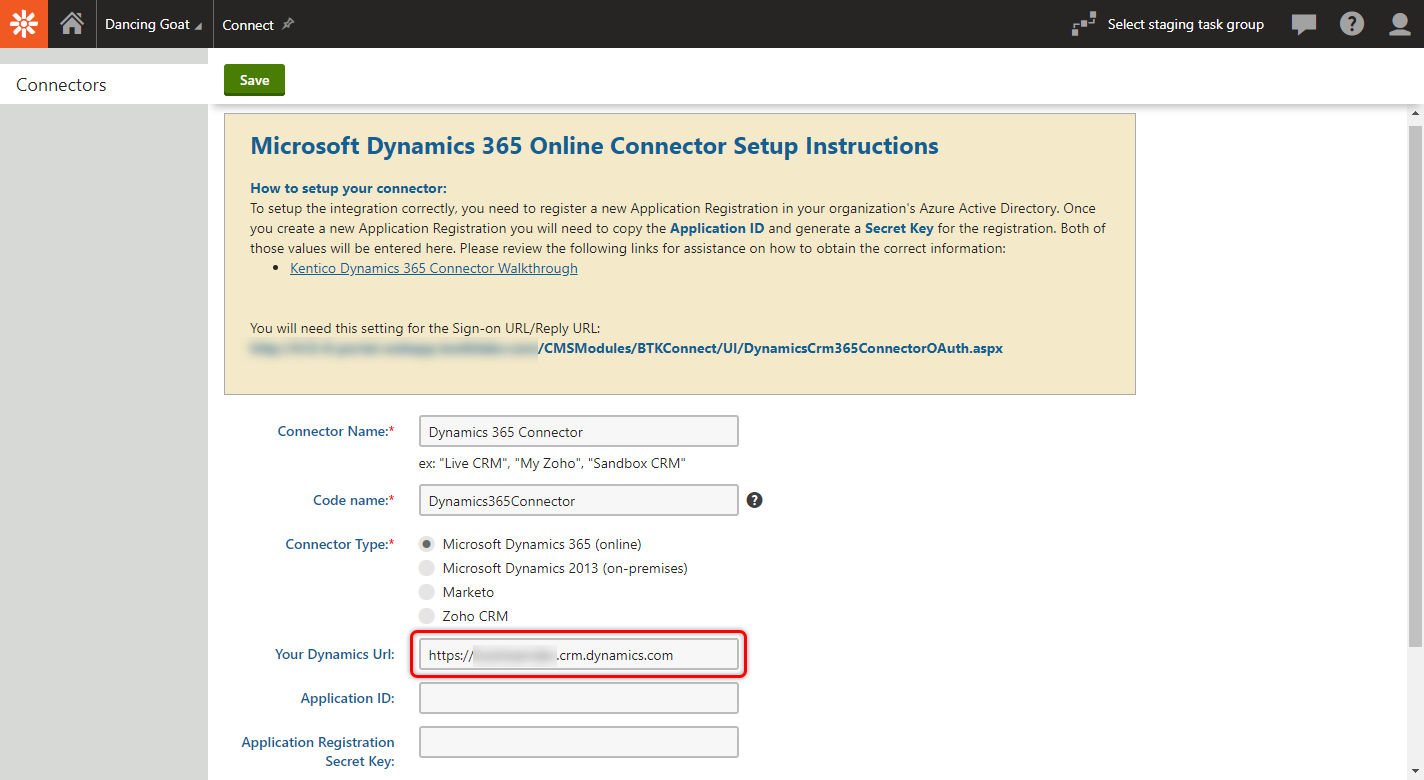The height and width of the screenshot is (780, 1424).
Task: Click the Code name help tooltip icon
Action: 755,500
